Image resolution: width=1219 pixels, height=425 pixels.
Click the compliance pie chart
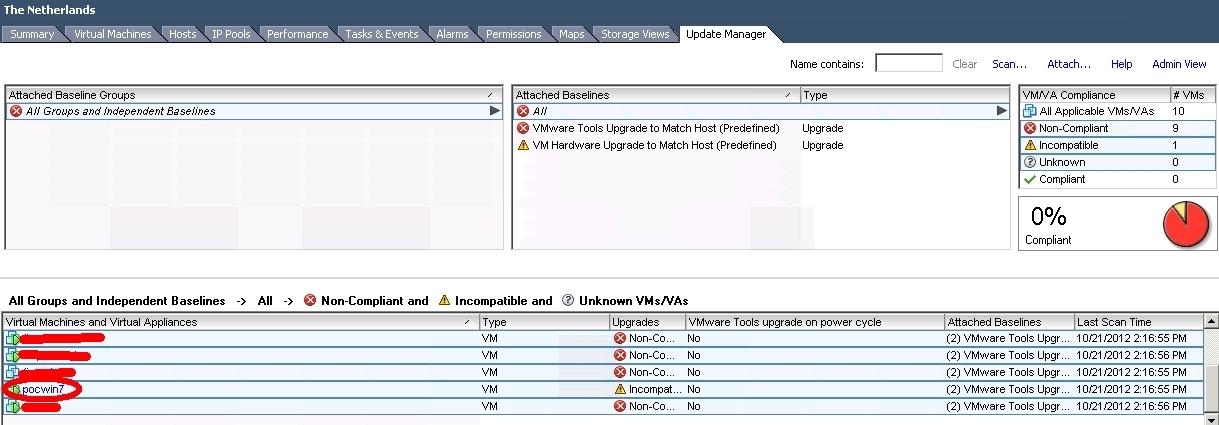pos(1186,223)
